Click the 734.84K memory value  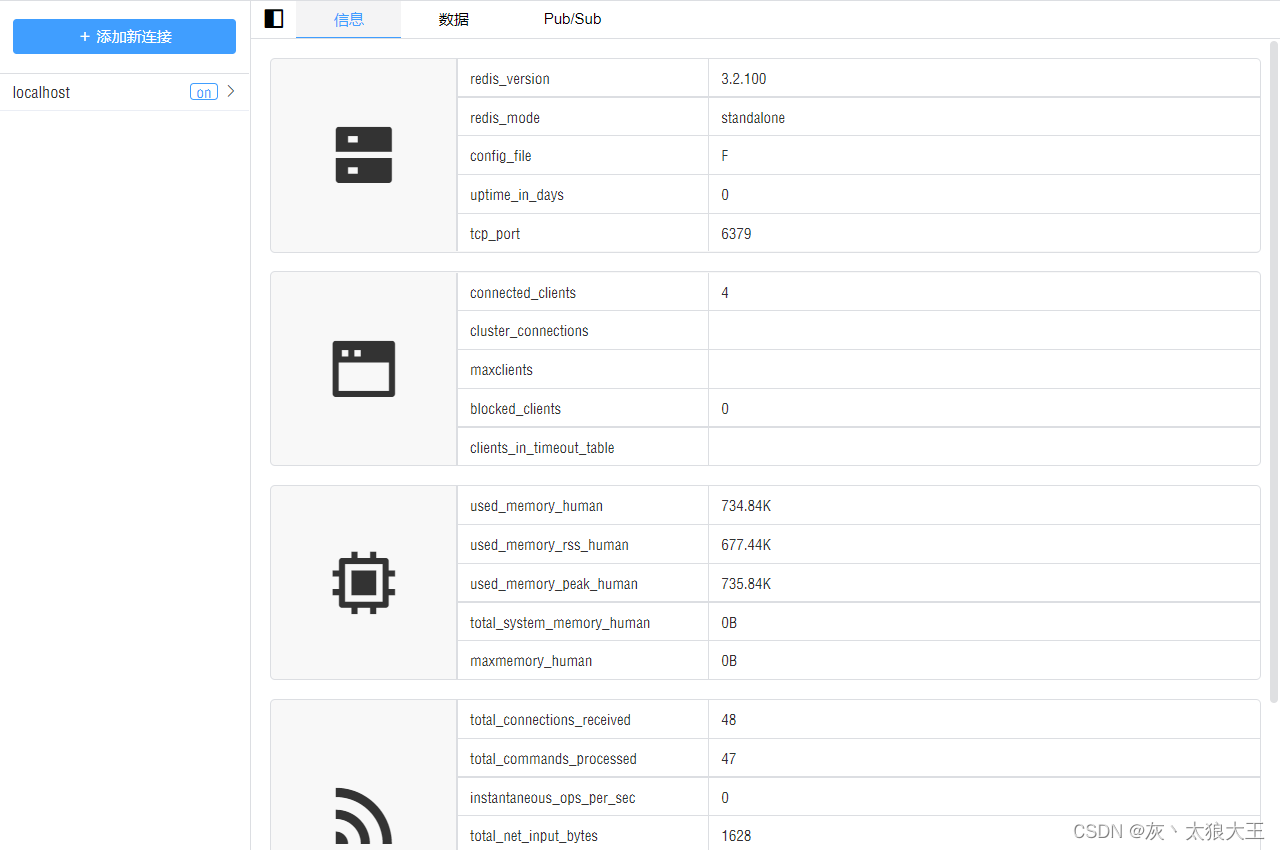tap(746, 506)
